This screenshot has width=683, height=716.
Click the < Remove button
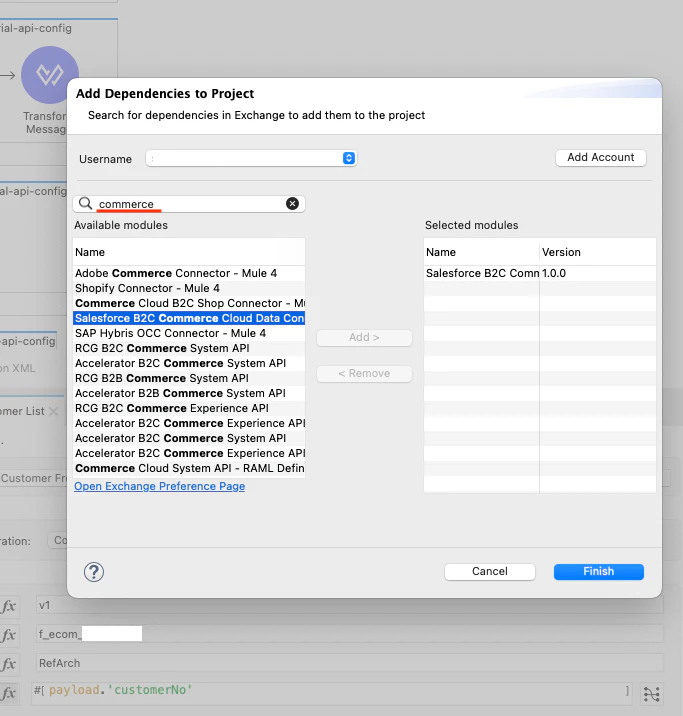coord(364,374)
